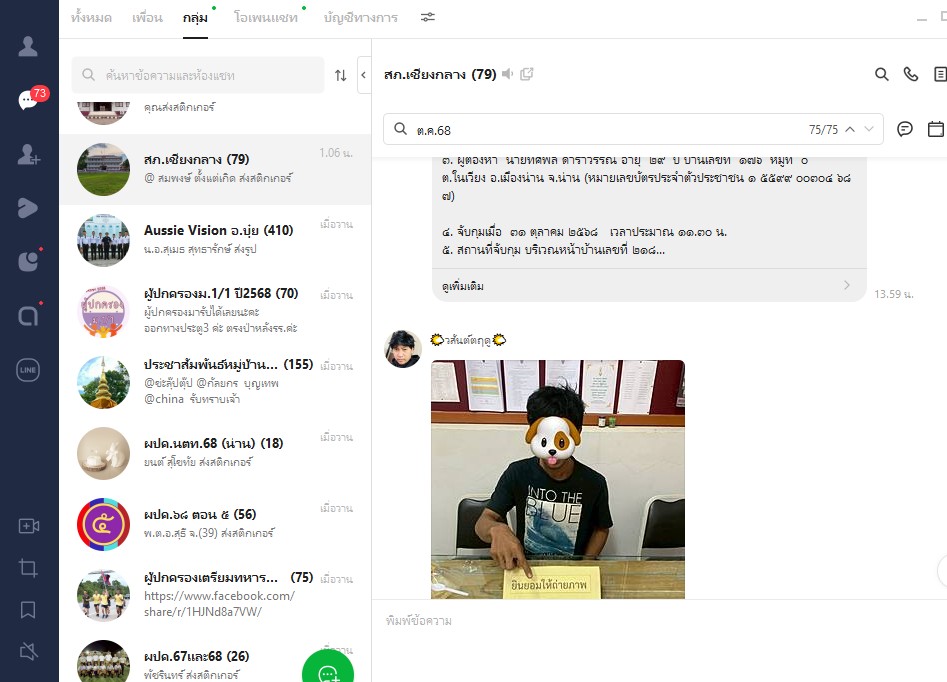
Task: Open the screen capture crop tool
Action: [x=28, y=568]
